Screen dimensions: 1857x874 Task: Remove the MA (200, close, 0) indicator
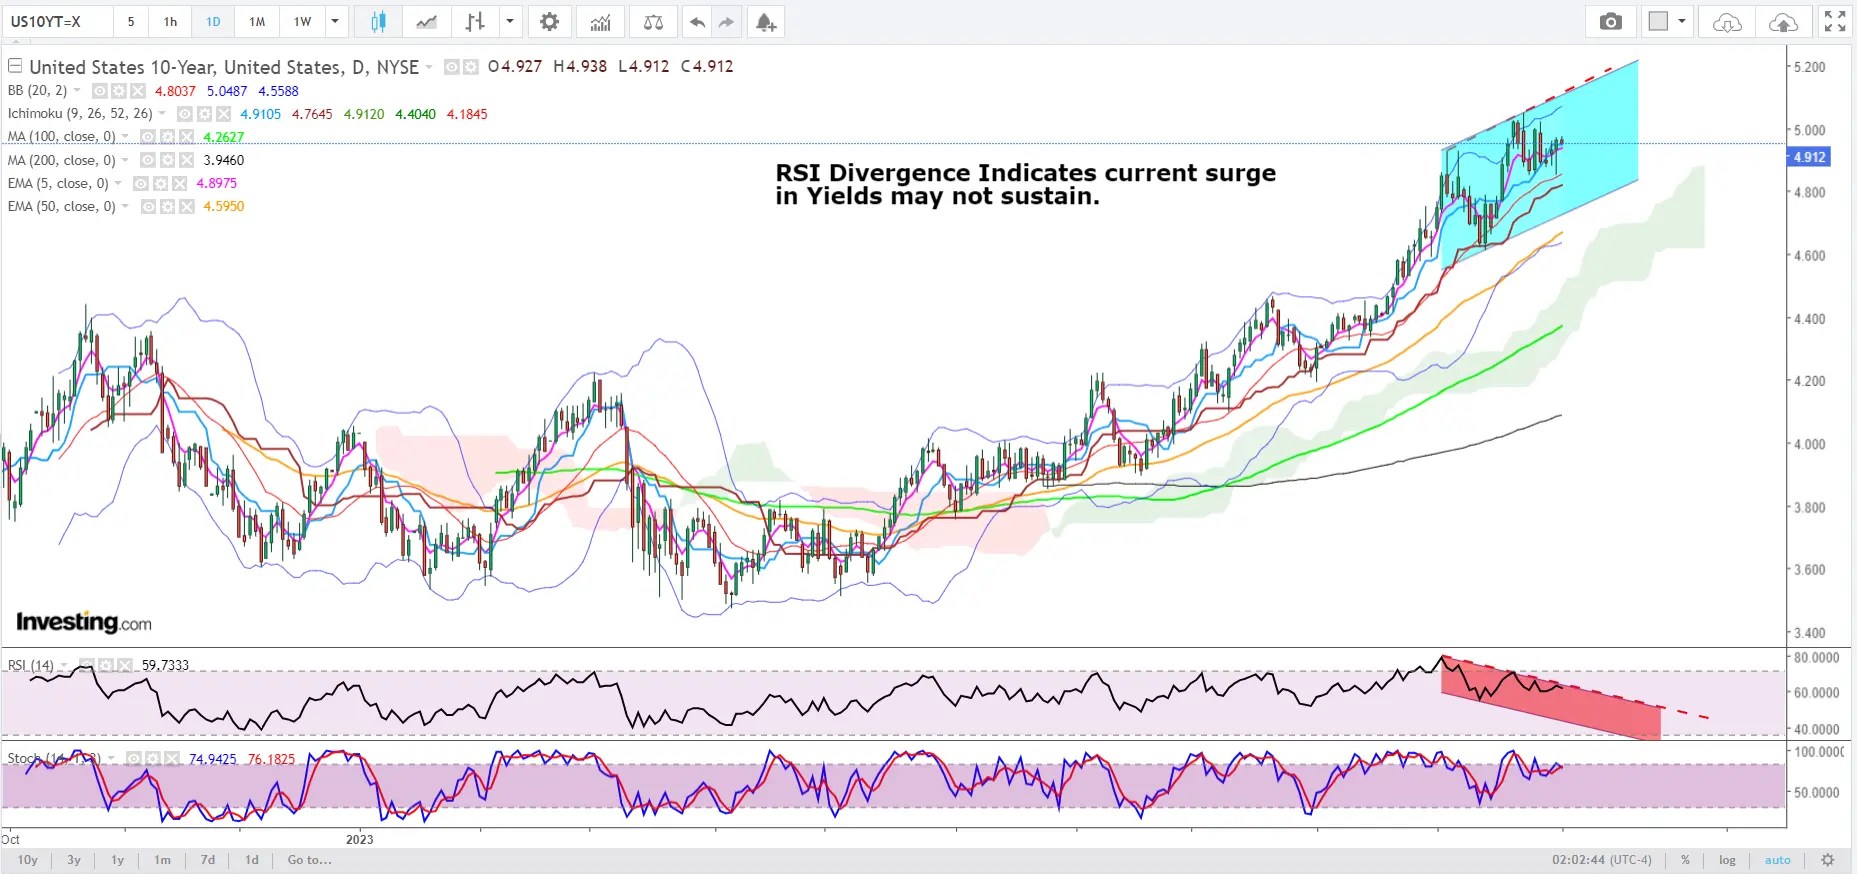187,160
